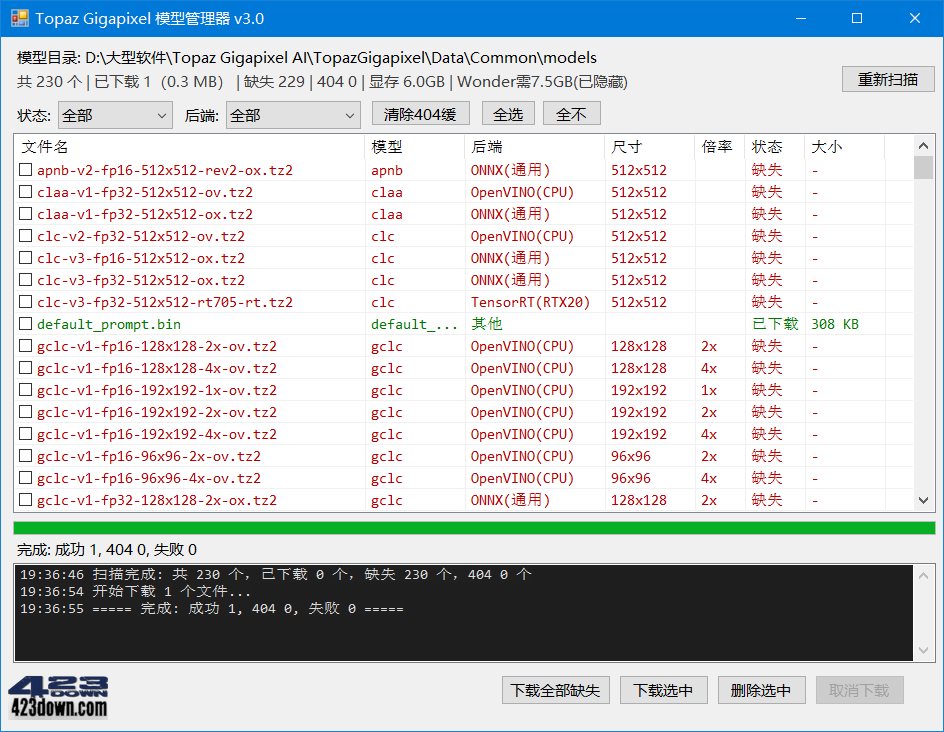Select file name gclc-v1-fp16-192x192-1x-ov.tz2

pyautogui.click(x=157, y=390)
